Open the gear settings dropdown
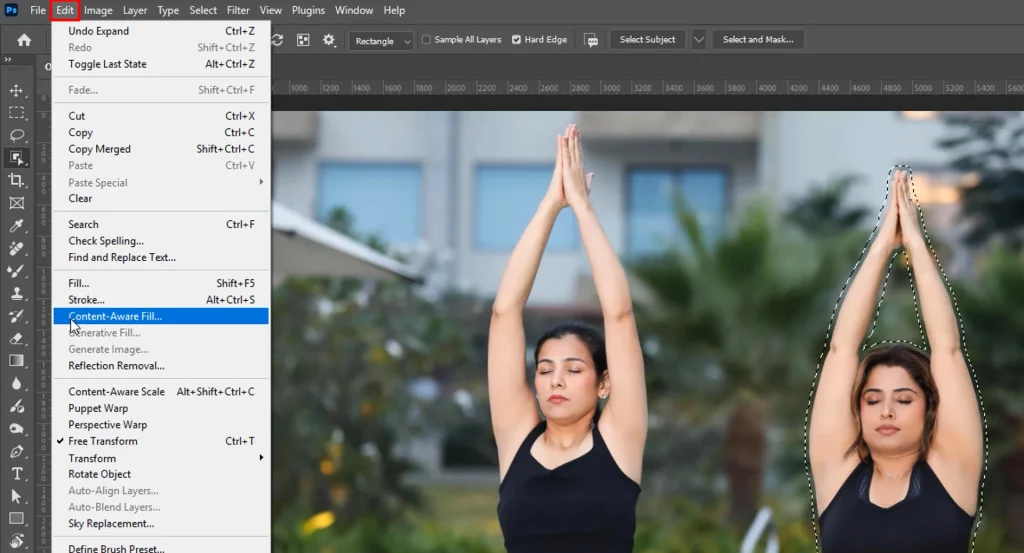 (329, 40)
